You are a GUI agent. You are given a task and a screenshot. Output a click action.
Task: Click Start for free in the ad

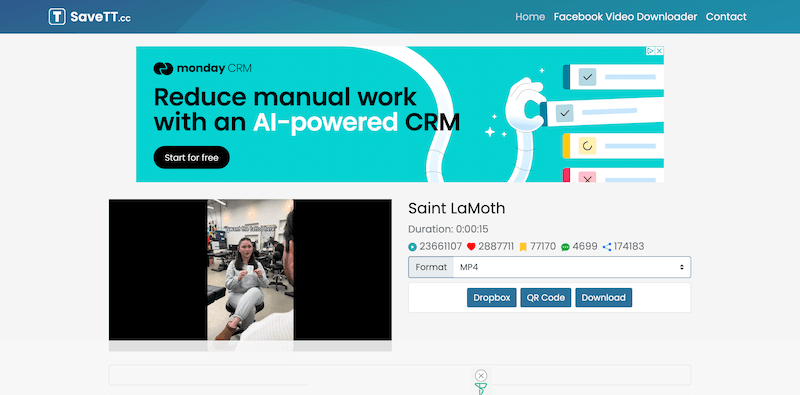pos(191,158)
